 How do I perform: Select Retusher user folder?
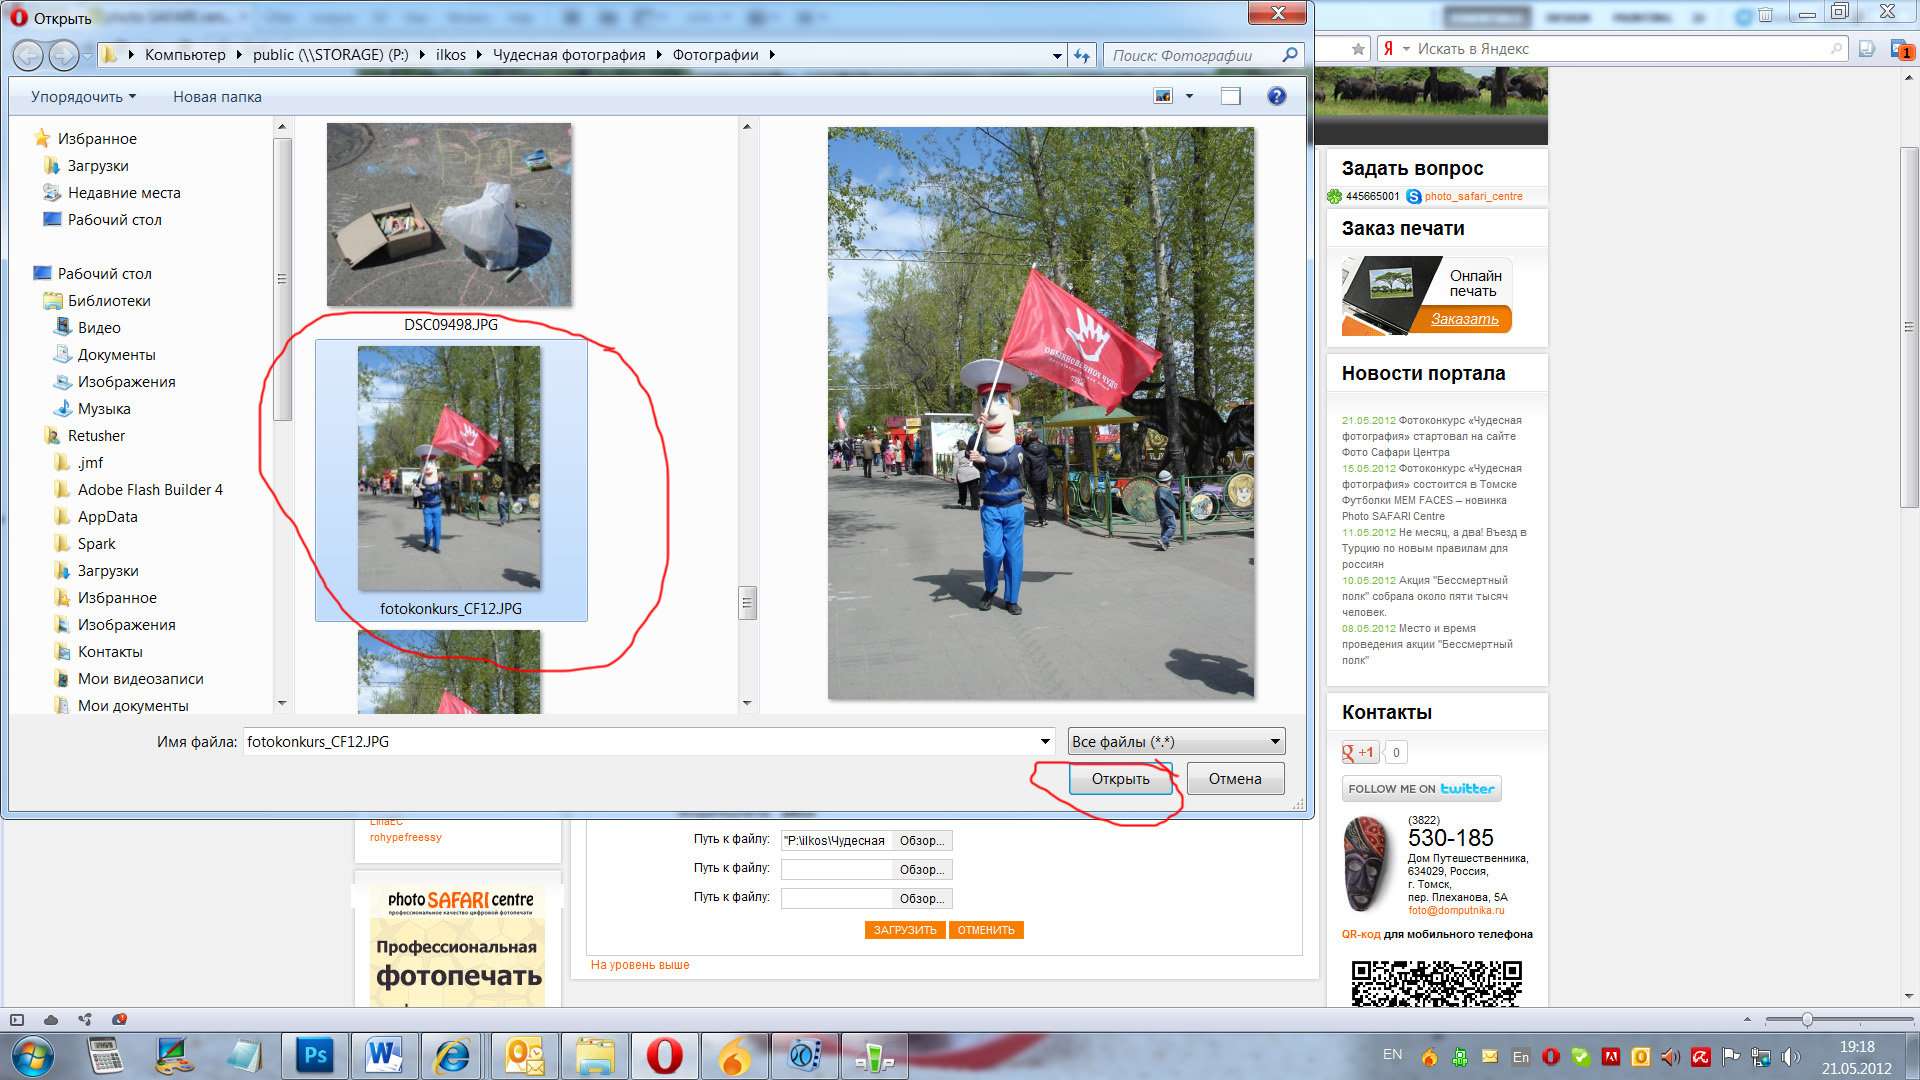click(x=96, y=436)
